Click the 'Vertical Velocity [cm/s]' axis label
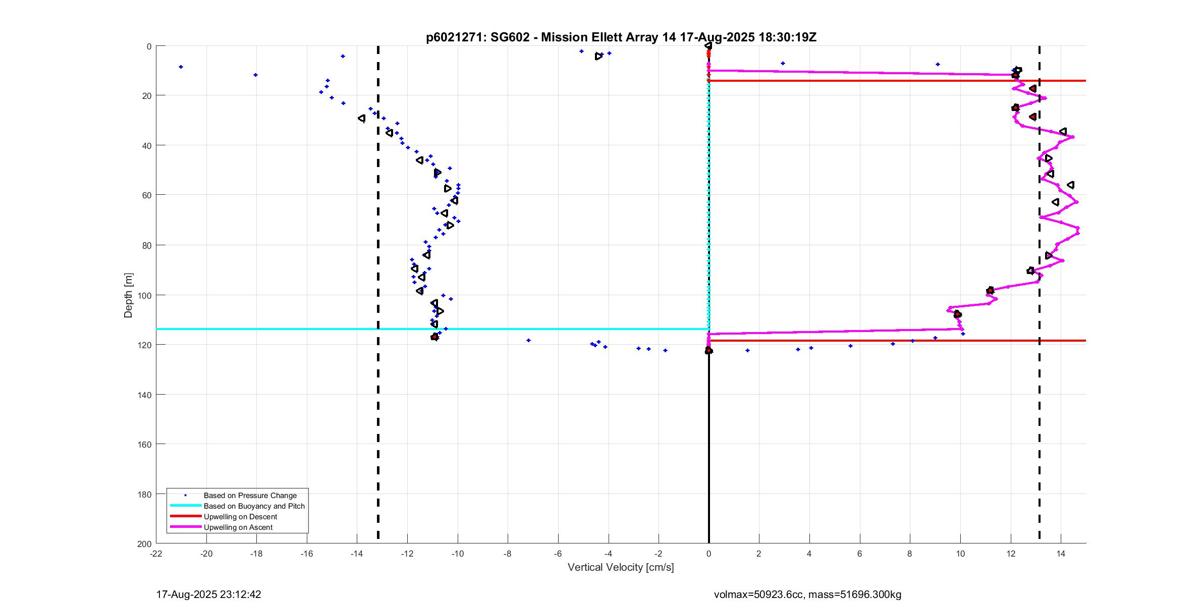Viewport: 1200px width, 611px height. click(621, 568)
